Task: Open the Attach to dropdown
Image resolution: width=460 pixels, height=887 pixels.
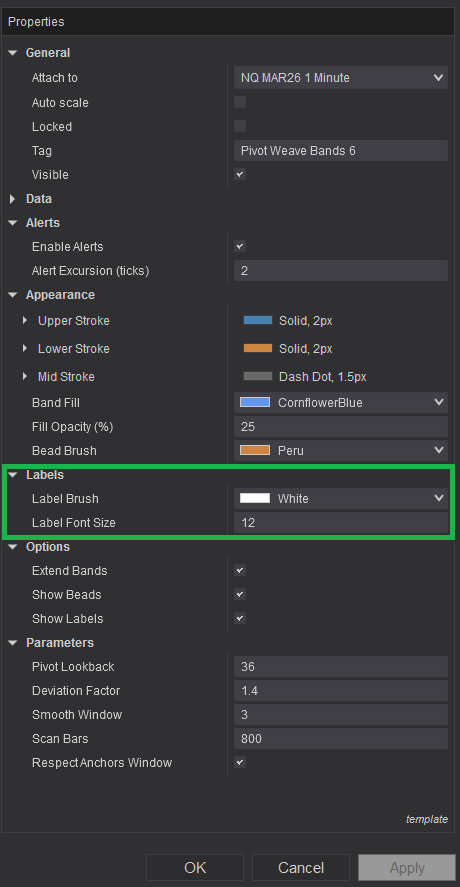Action: pyautogui.click(x=341, y=78)
